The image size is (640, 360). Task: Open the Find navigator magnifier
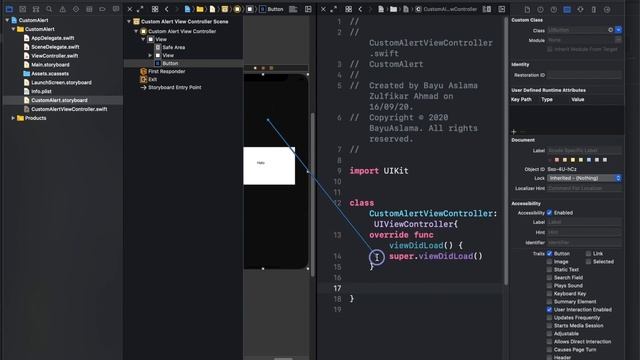coord(49,9)
